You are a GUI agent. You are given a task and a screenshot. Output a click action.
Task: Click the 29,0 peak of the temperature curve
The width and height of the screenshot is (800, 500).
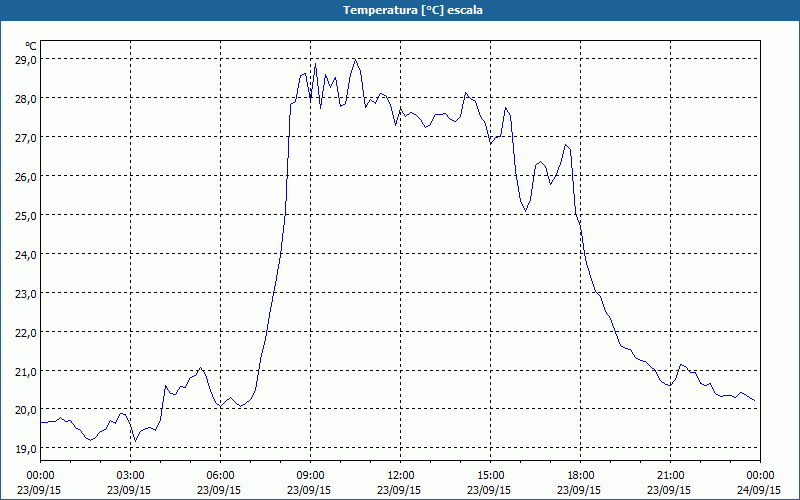click(x=356, y=59)
